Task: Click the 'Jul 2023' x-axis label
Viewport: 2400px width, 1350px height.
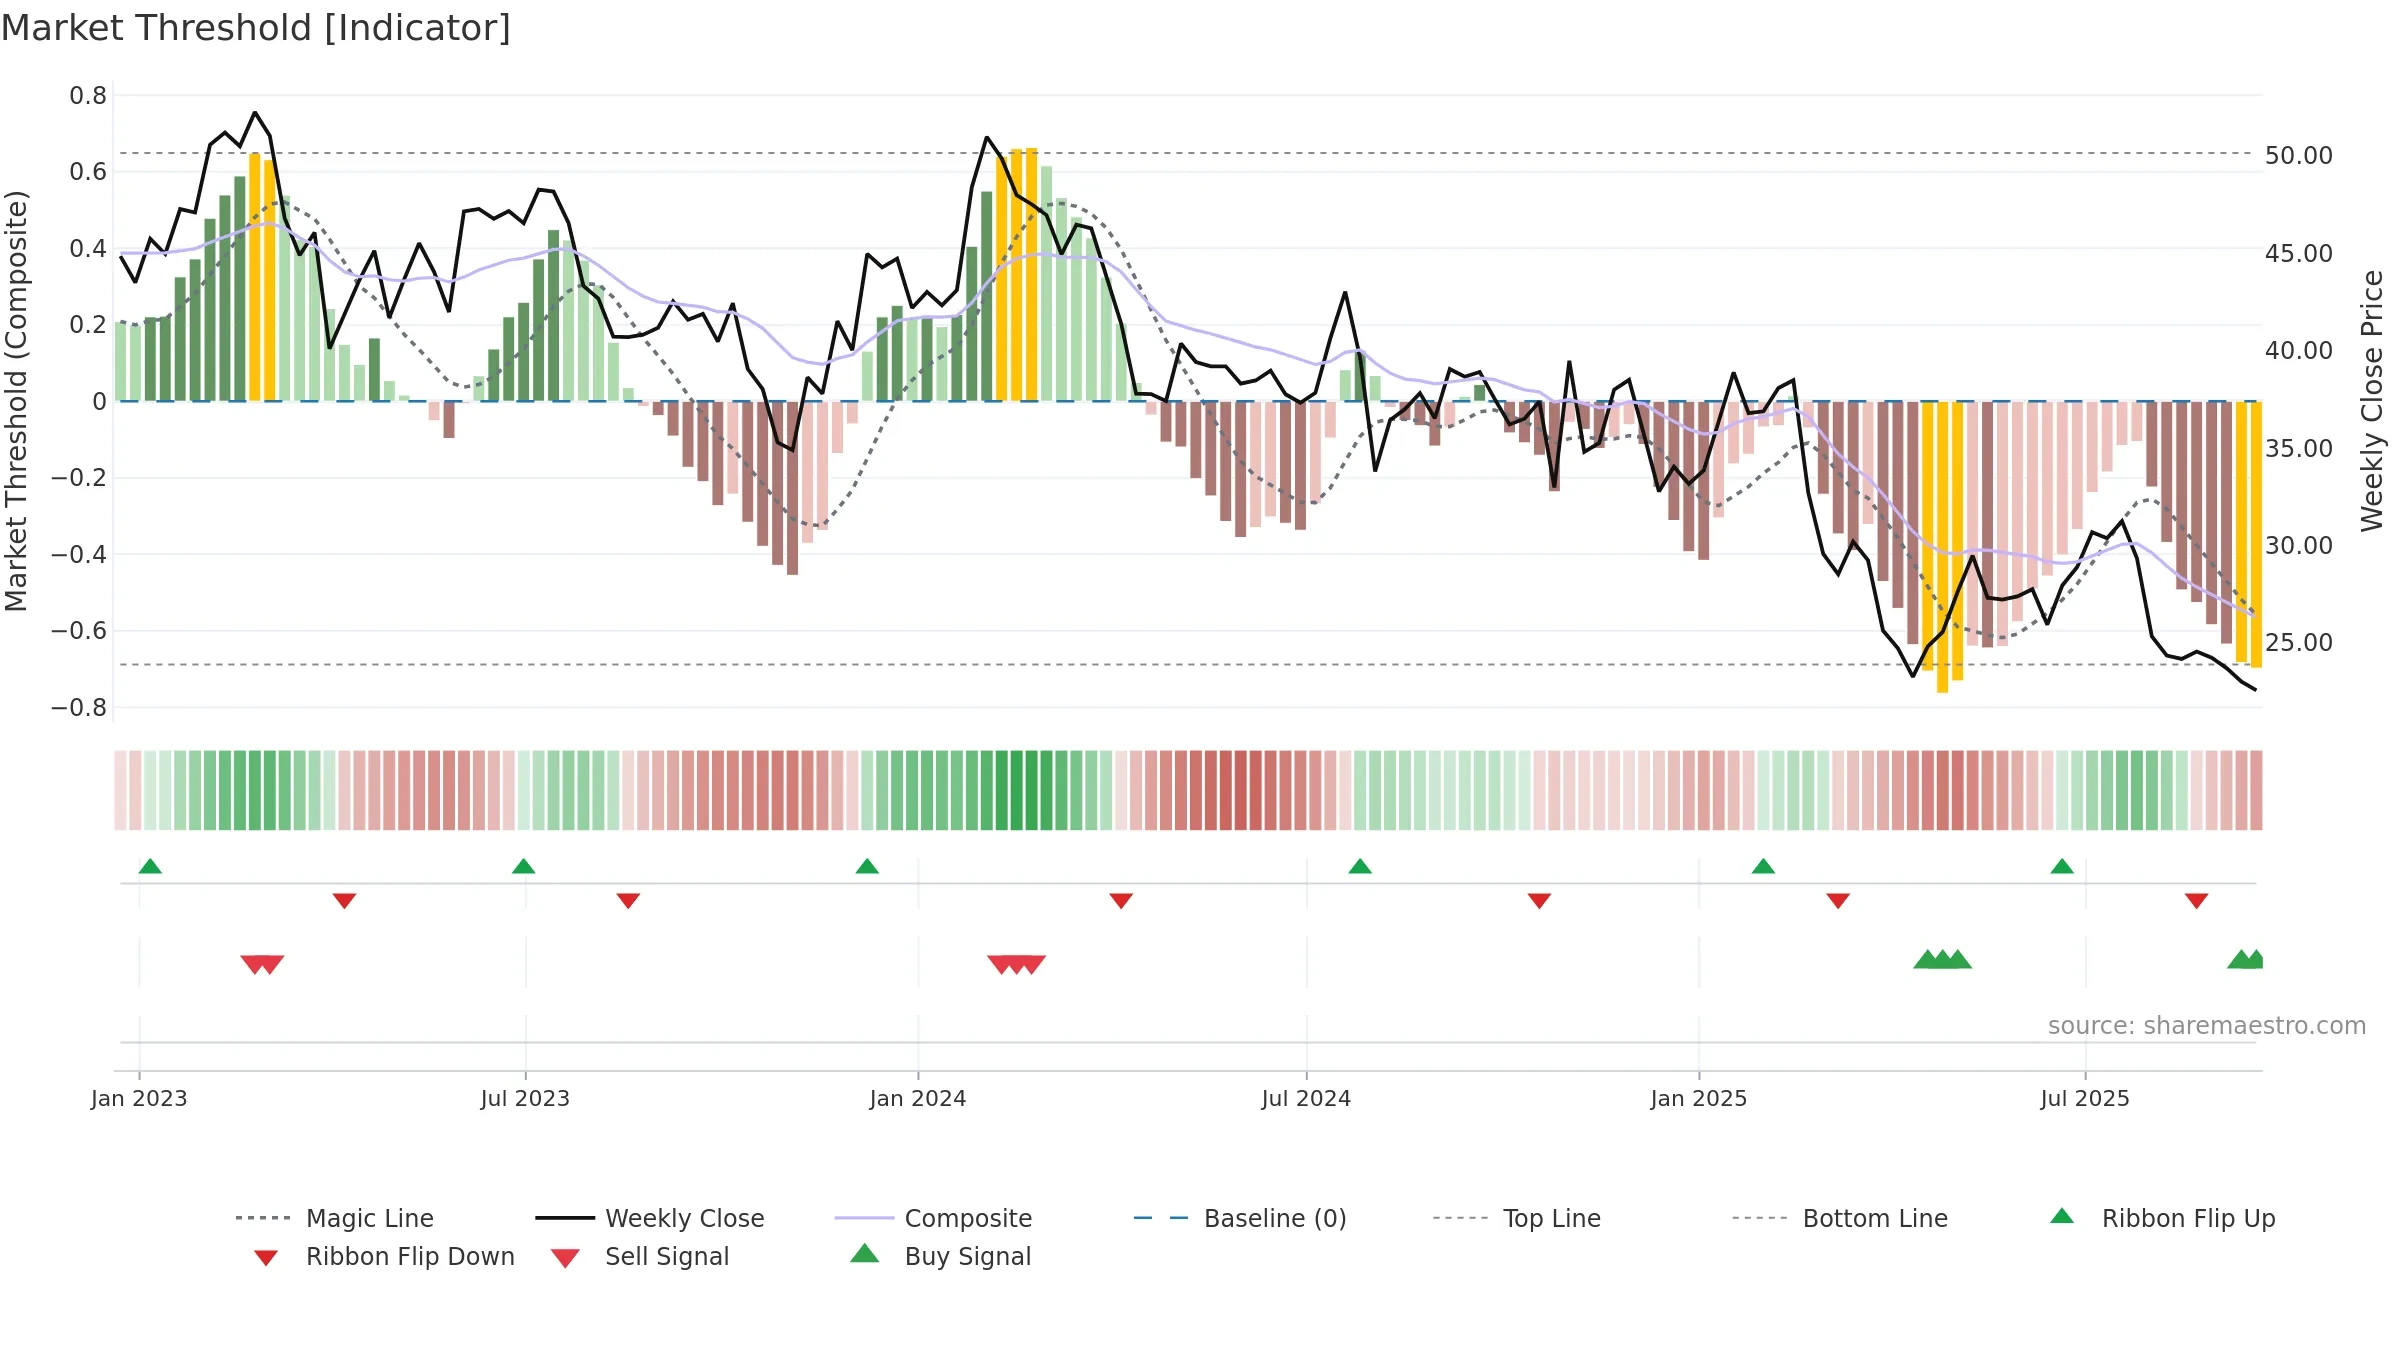Action: click(x=525, y=1098)
